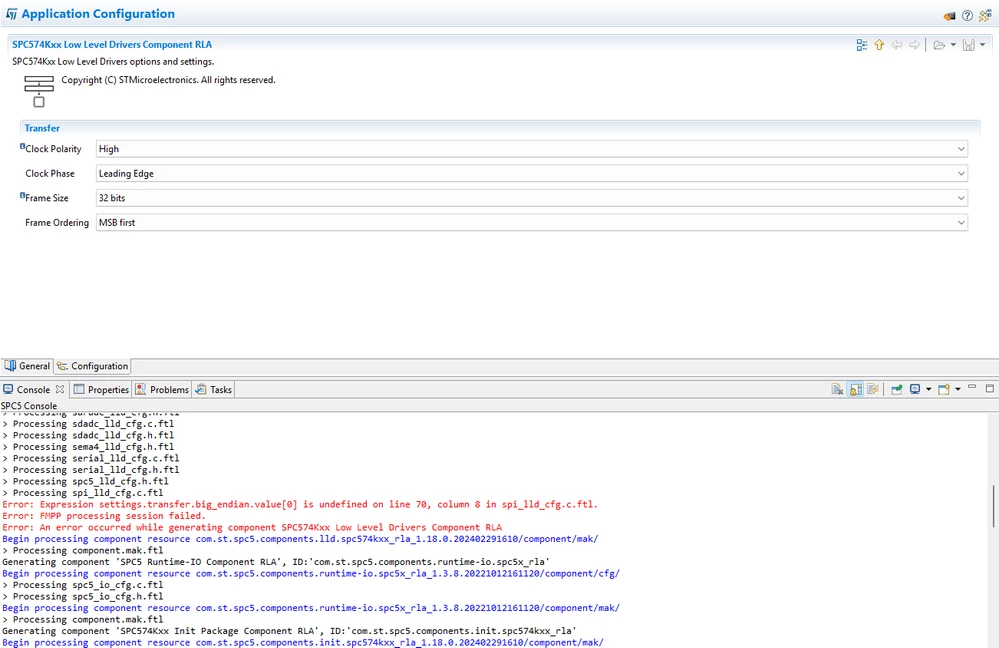Image resolution: width=999 pixels, height=648 pixels.
Task: Click 'SPC574Kxx Low Level Drivers Component RLA' title
Action: [112, 45]
